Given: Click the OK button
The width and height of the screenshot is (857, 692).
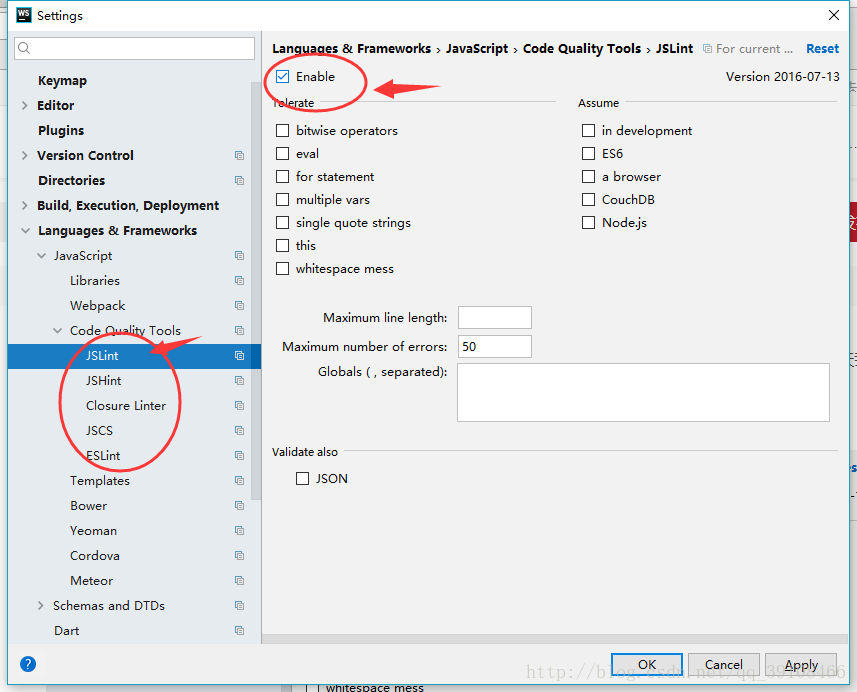Looking at the screenshot, I should [x=647, y=664].
